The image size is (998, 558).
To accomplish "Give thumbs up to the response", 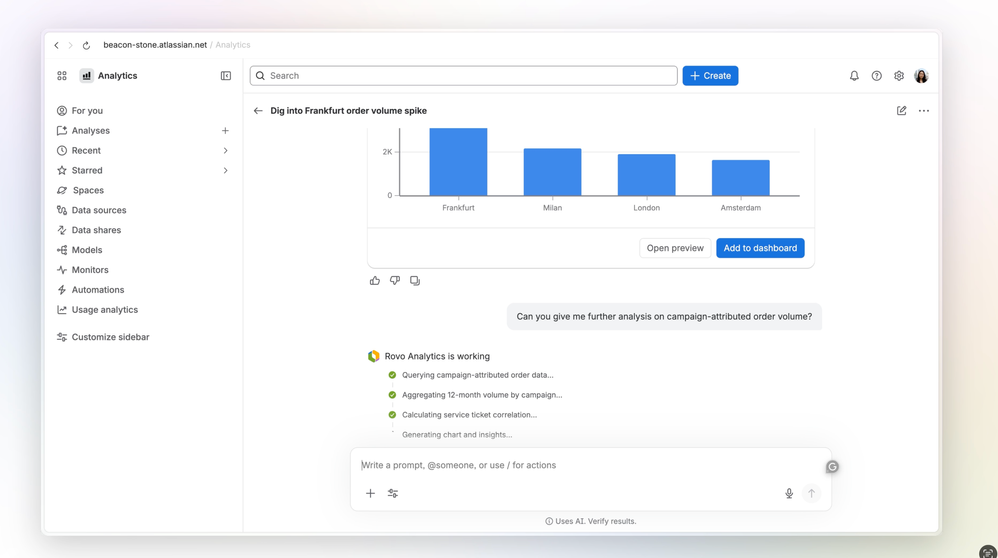I will click(375, 281).
